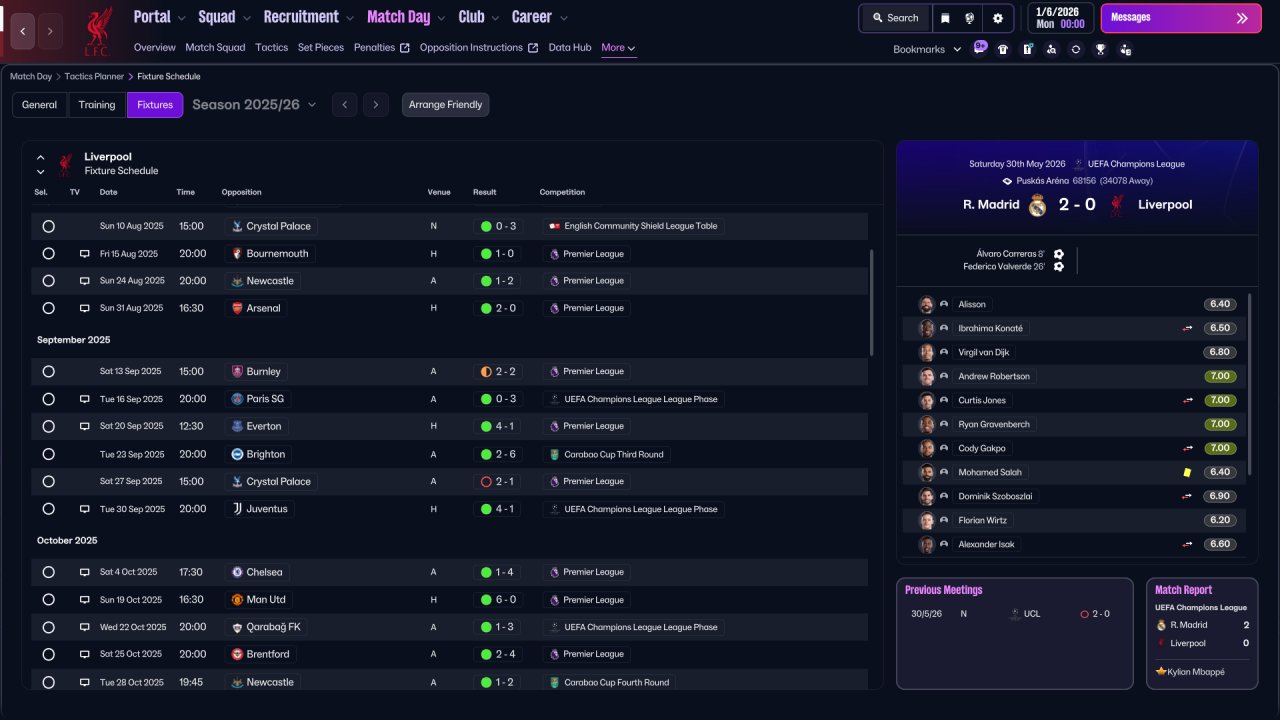Select the Brighton fixture radio button
This screenshot has height=720, width=1280.
48,454
